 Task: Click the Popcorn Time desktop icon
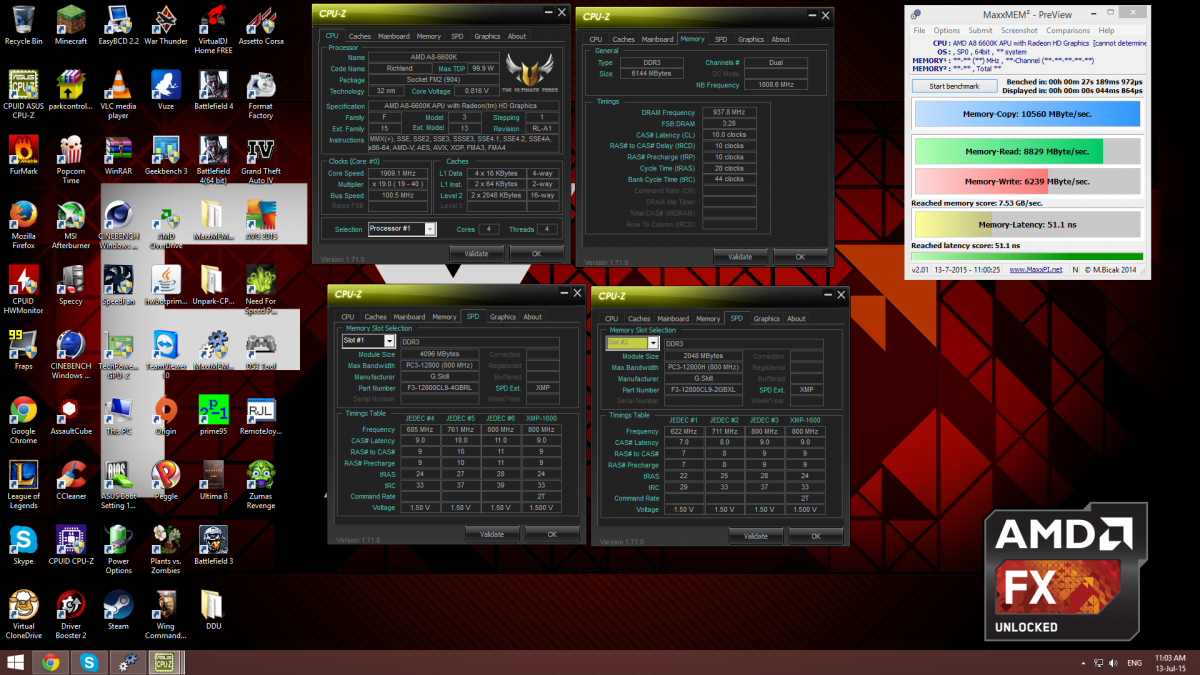(x=70, y=160)
